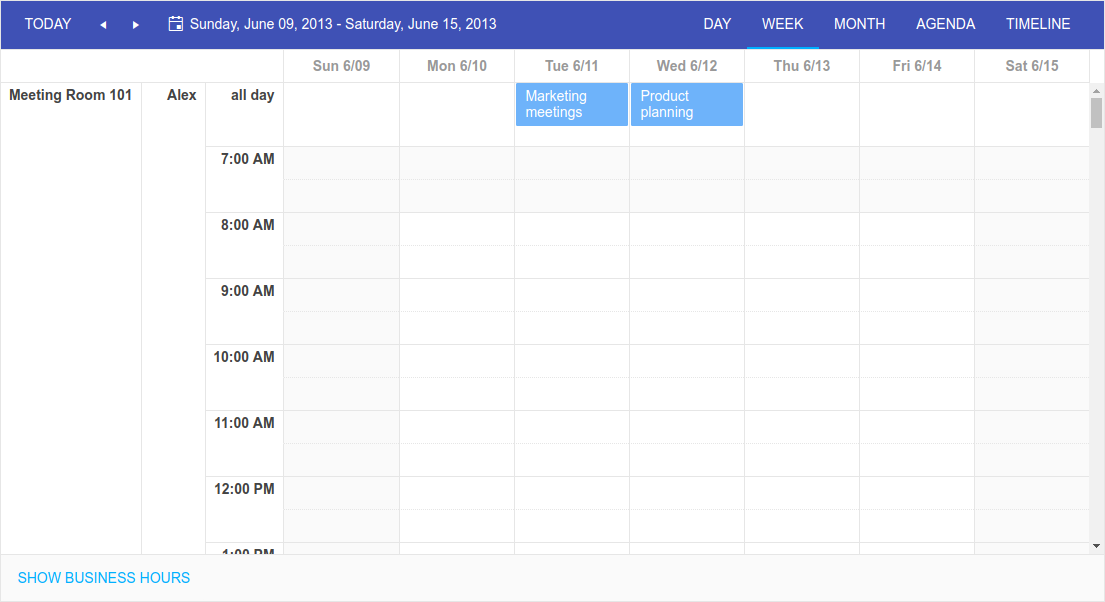
Task: Select the Tue 6/11 column header
Action: (572, 66)
